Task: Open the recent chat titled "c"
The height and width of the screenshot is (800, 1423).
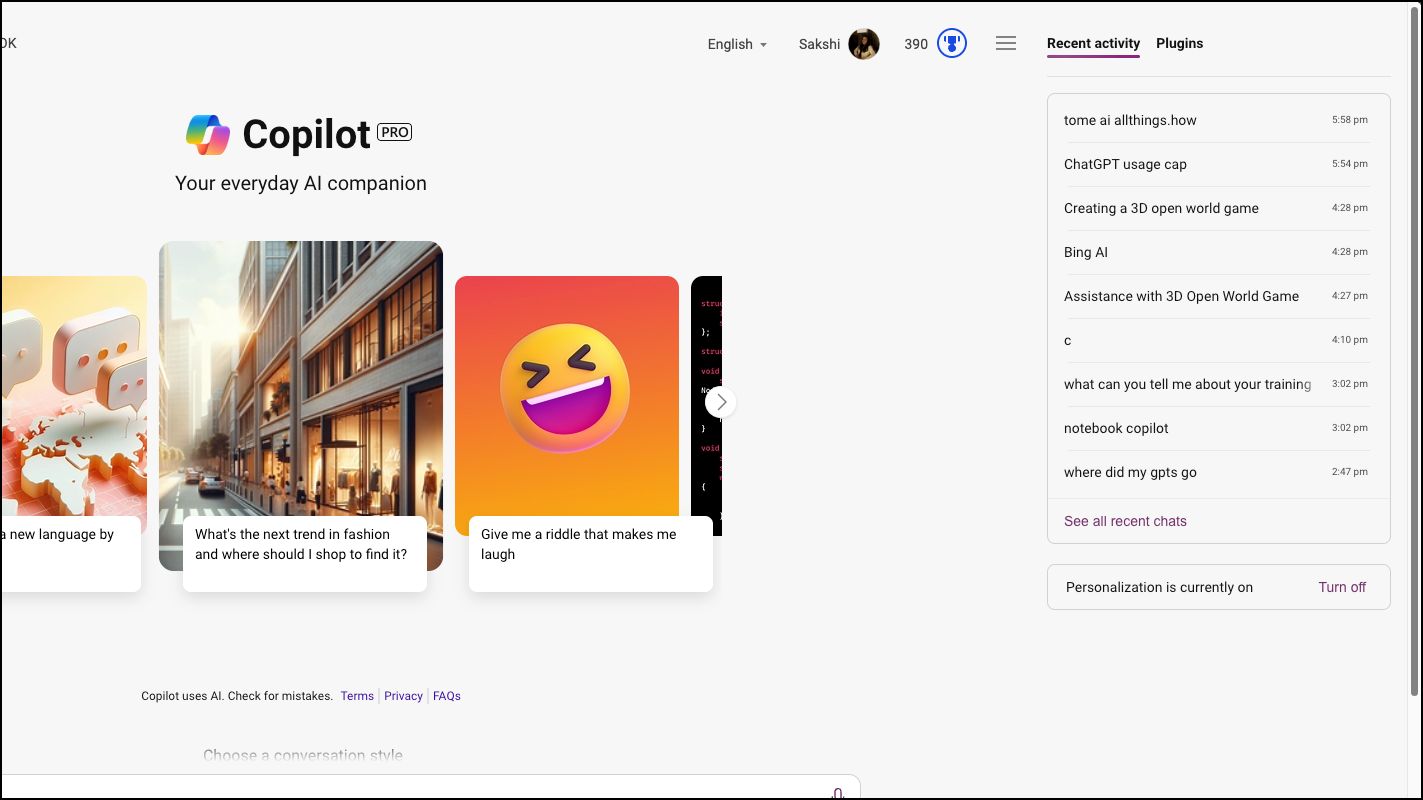Action: pyautogui.click(x=1216, y=340)
